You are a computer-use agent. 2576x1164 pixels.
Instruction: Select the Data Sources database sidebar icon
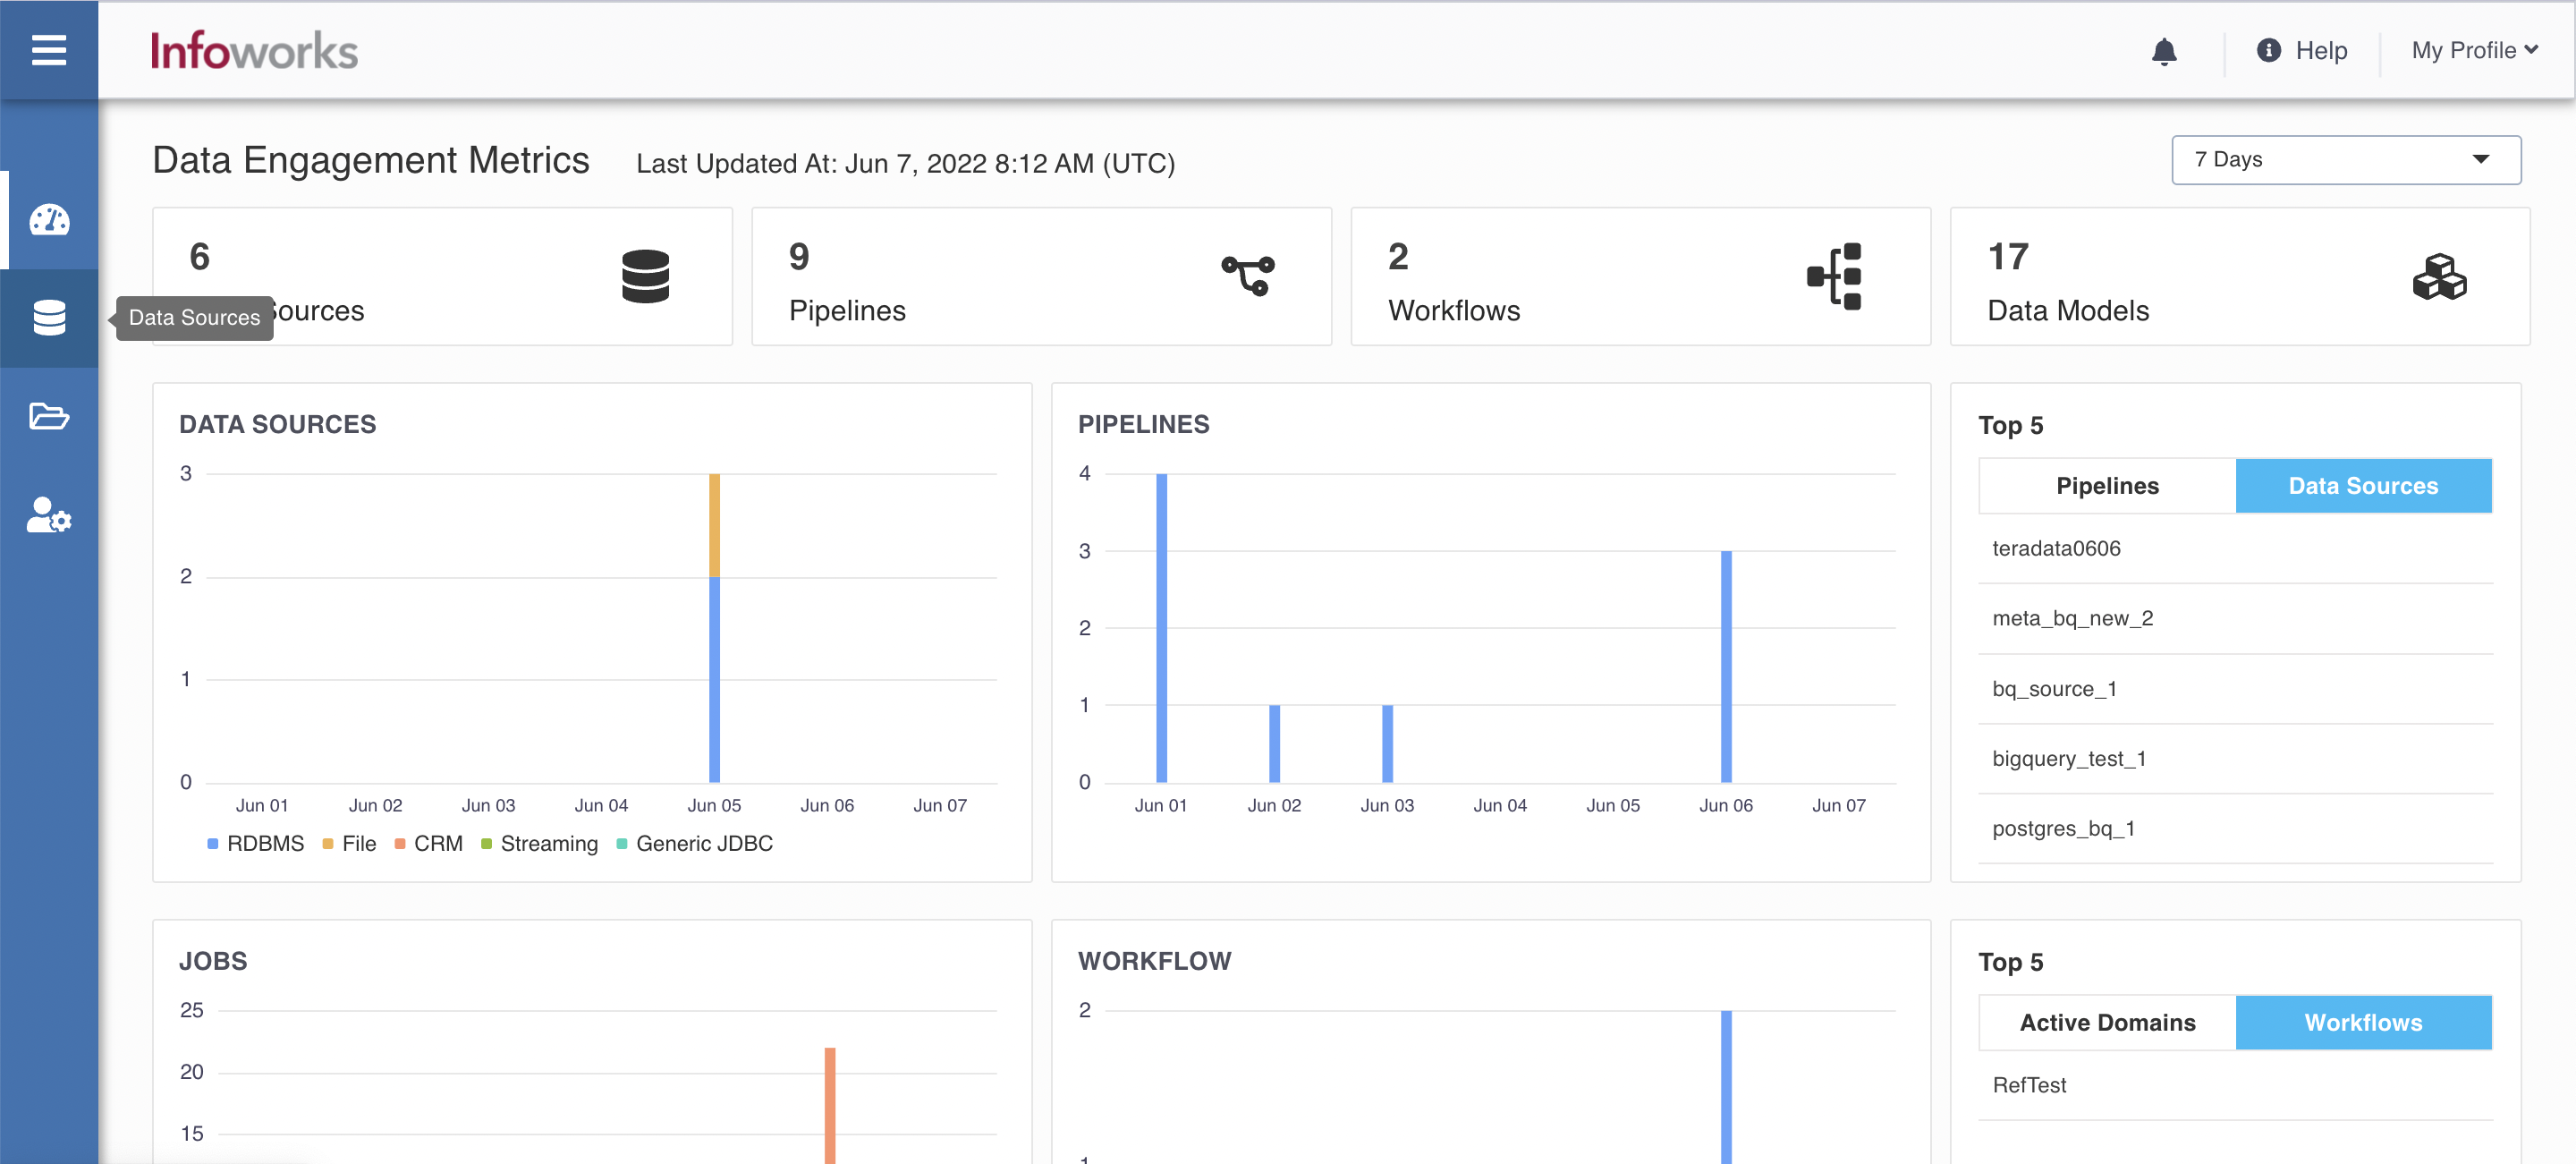click(x=49, y=318)
